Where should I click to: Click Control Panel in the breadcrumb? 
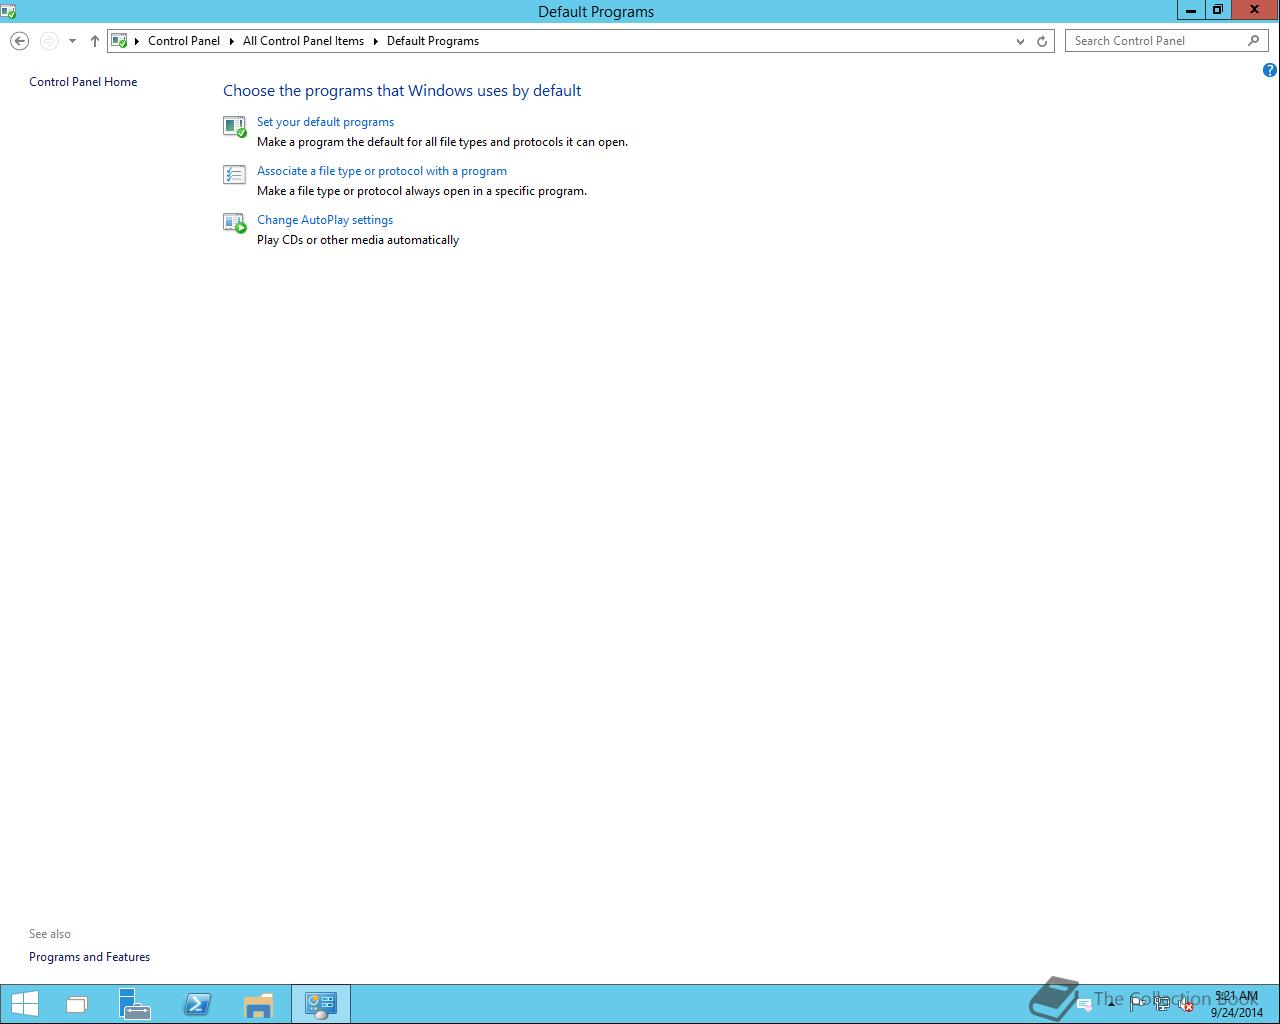tap(184, 41)
